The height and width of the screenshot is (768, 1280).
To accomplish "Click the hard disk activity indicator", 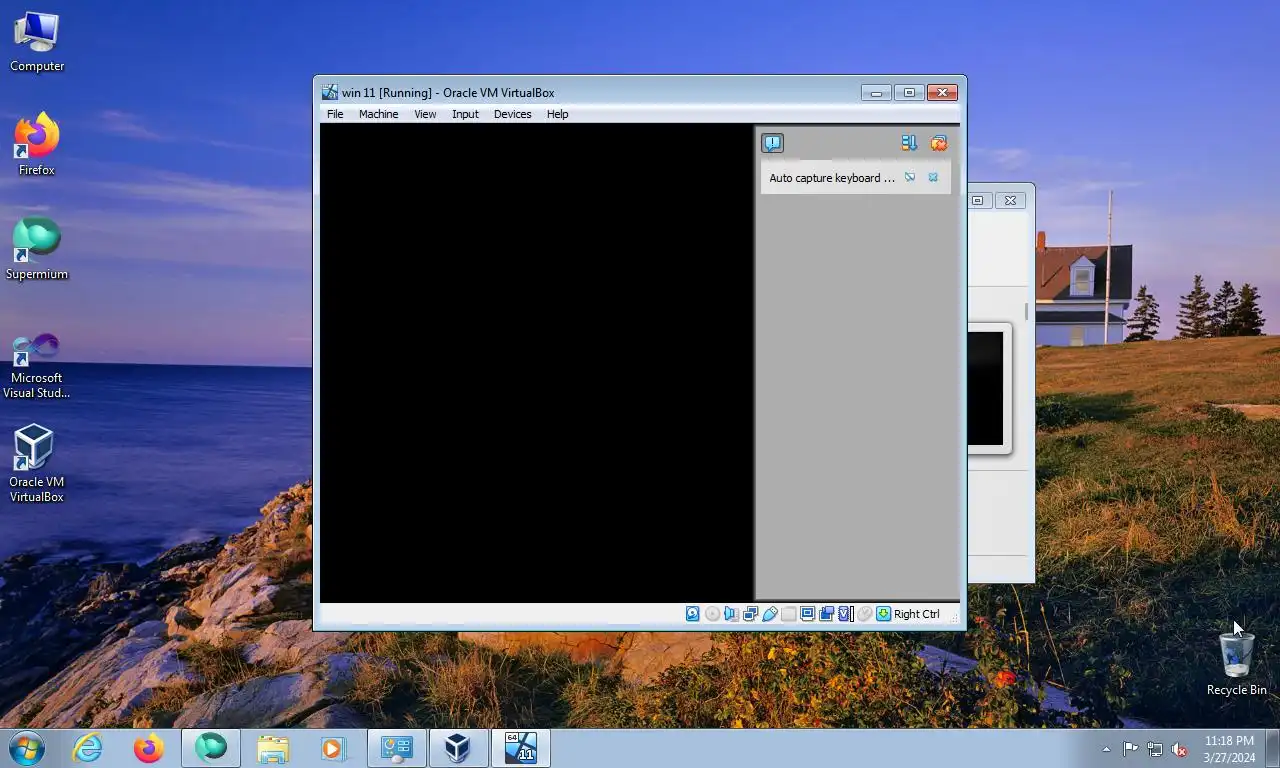I will click(692, 614).
